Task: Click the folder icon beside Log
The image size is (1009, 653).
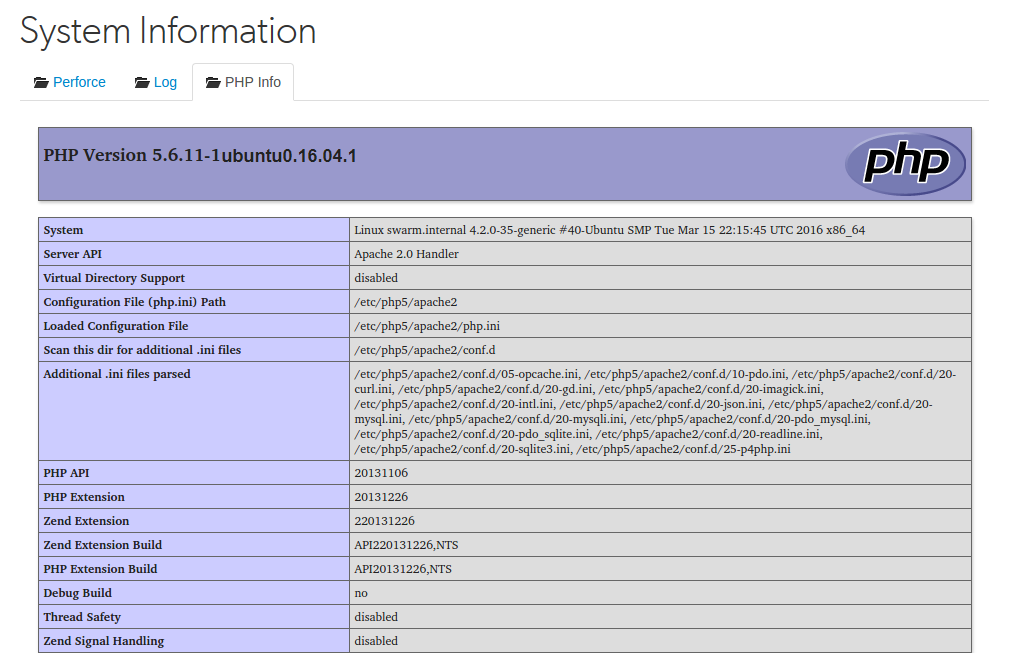Action: (142, 82)
